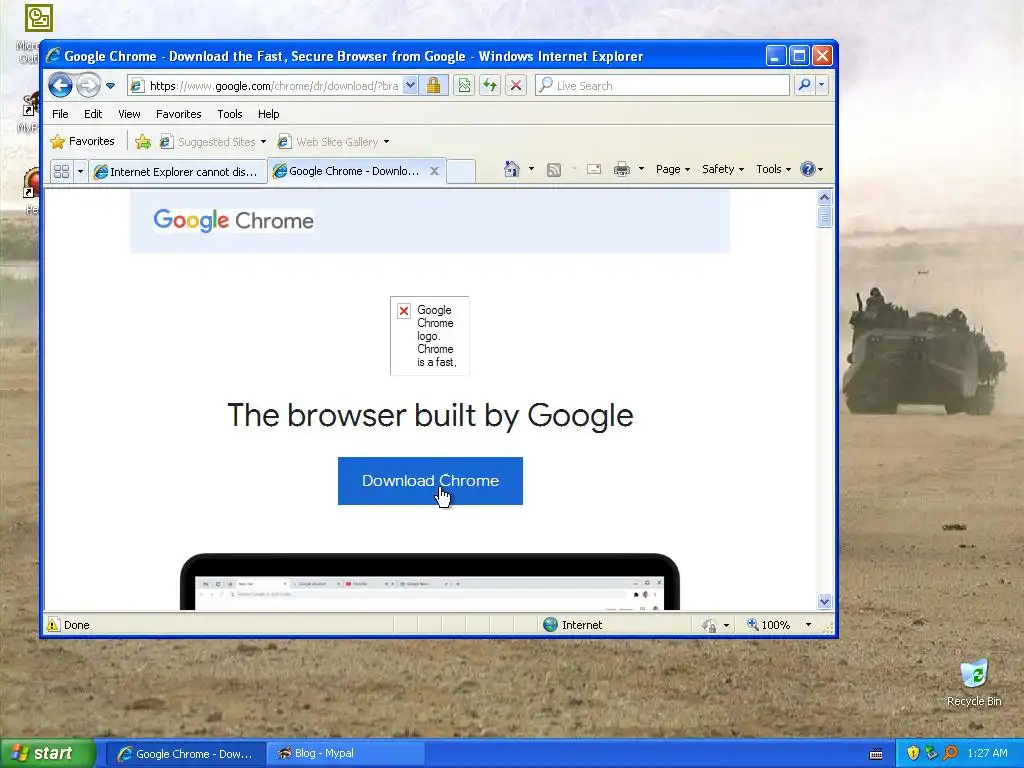
Task: Open the Safety command menu
Action: 722,169
